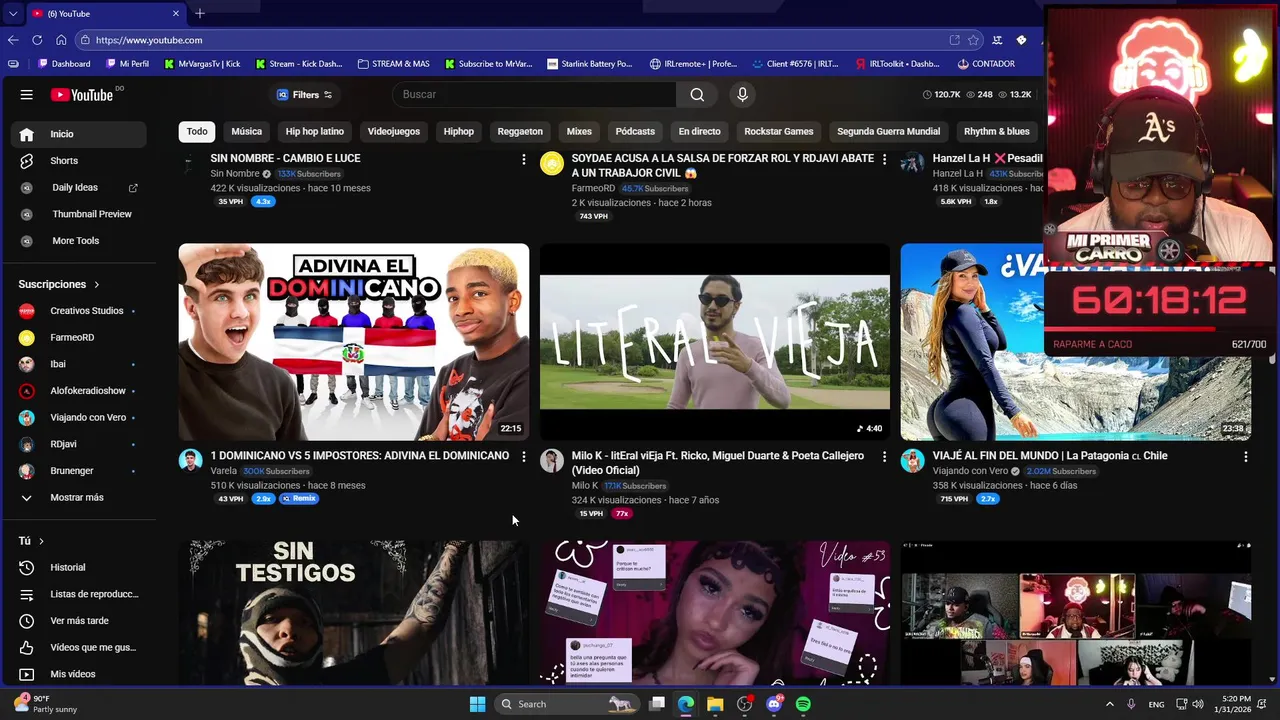
Task: Select the Música filter chip
Action: tap(247, 132)
